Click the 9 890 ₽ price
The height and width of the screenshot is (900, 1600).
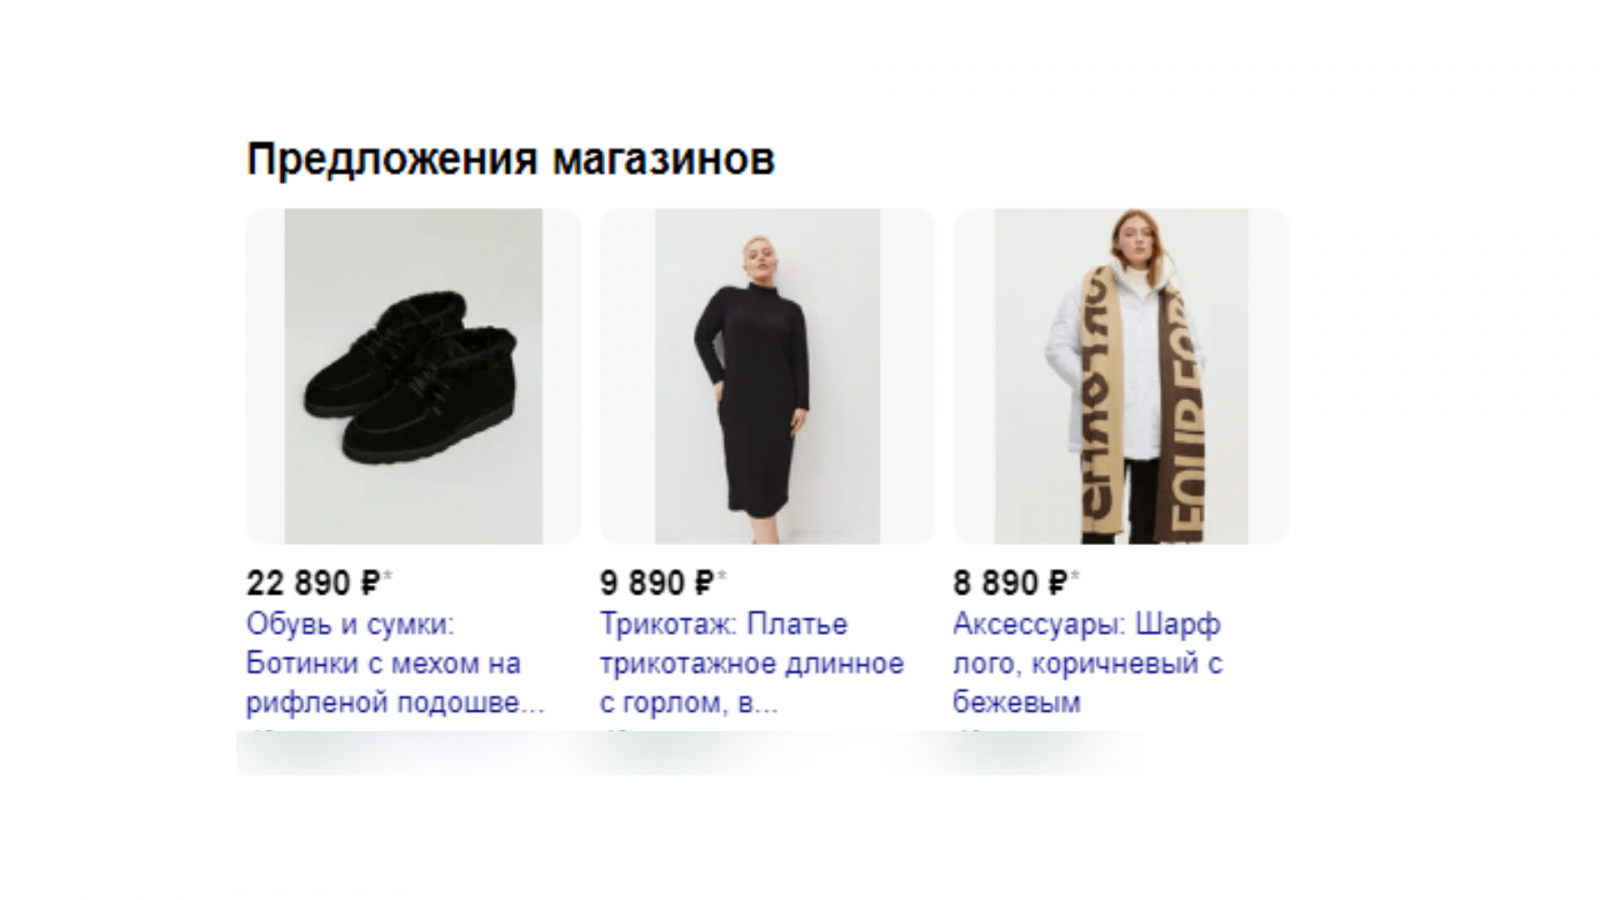point(657,582)
